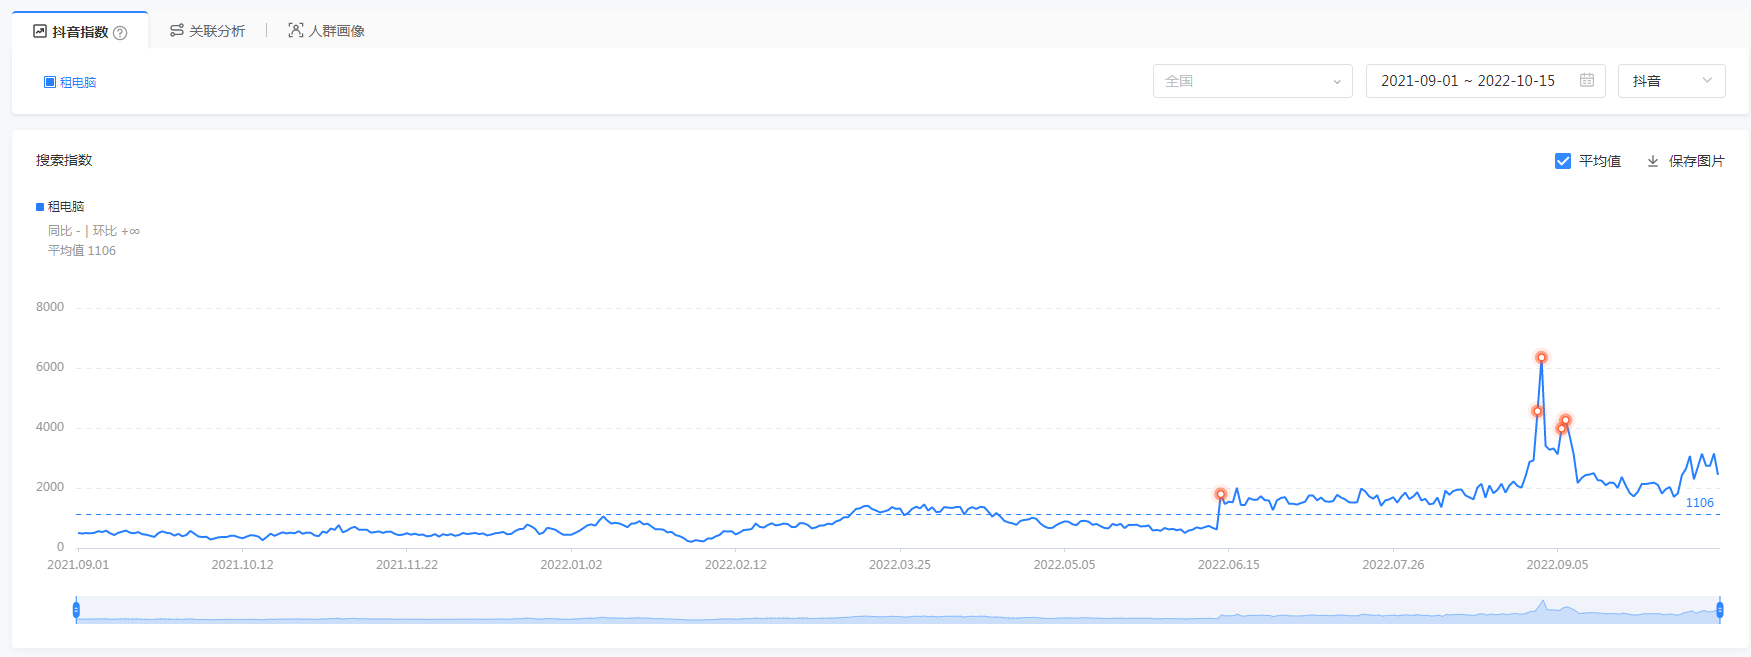The height and width of the screenshot is (657, 1751).
Task: Click the 人群画像 portrait icon
Action: pyautogui.click(x=296, y=31)
